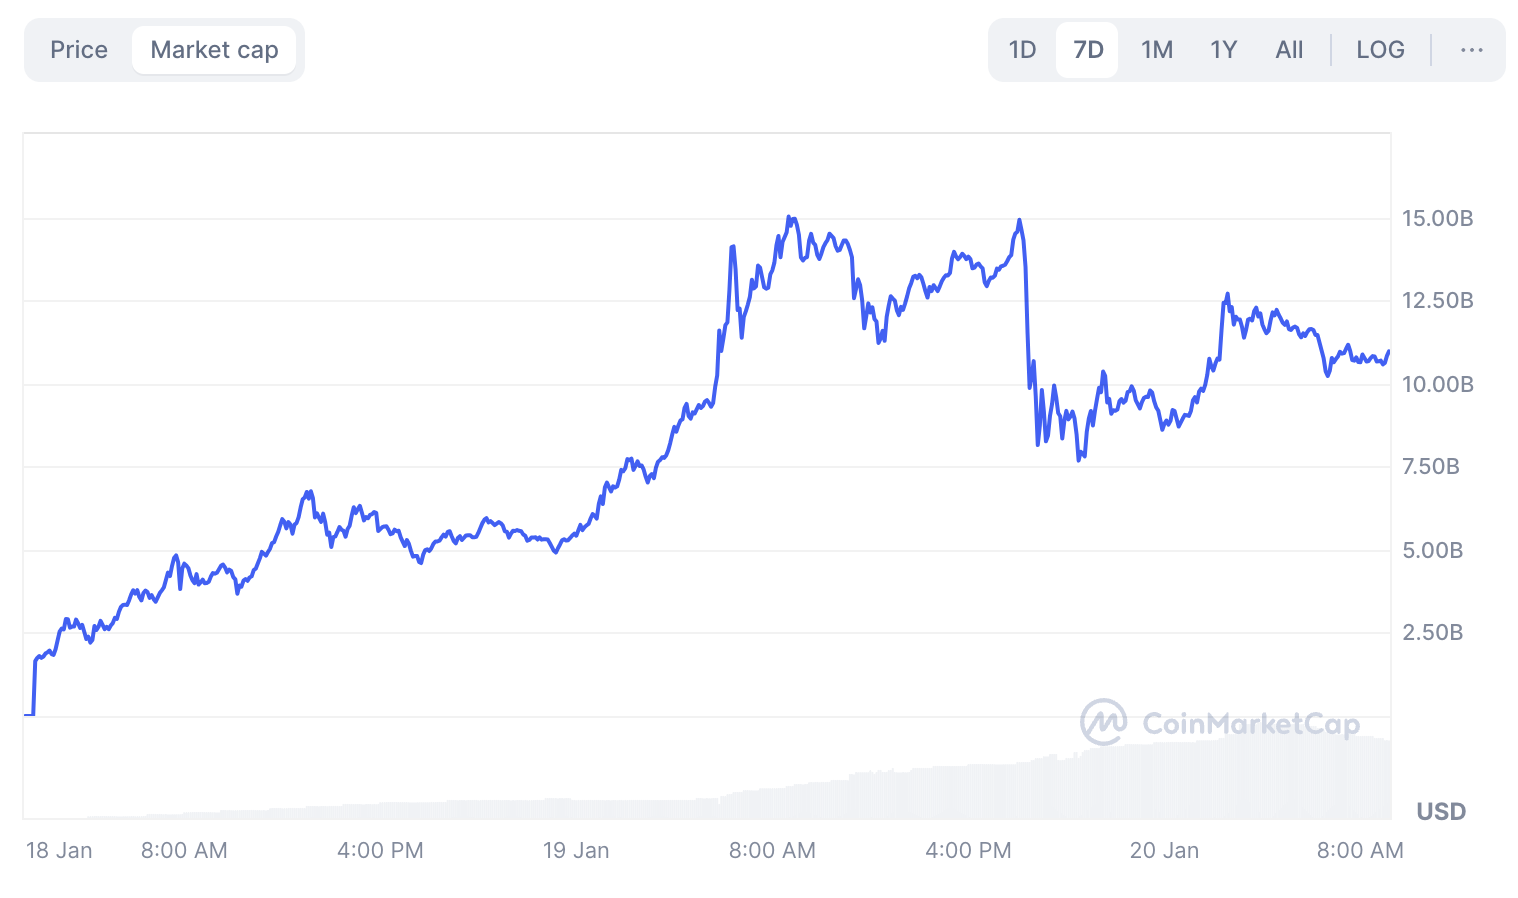Set chart range to 1D
Screen dimensions: 1518x898
1022,50
